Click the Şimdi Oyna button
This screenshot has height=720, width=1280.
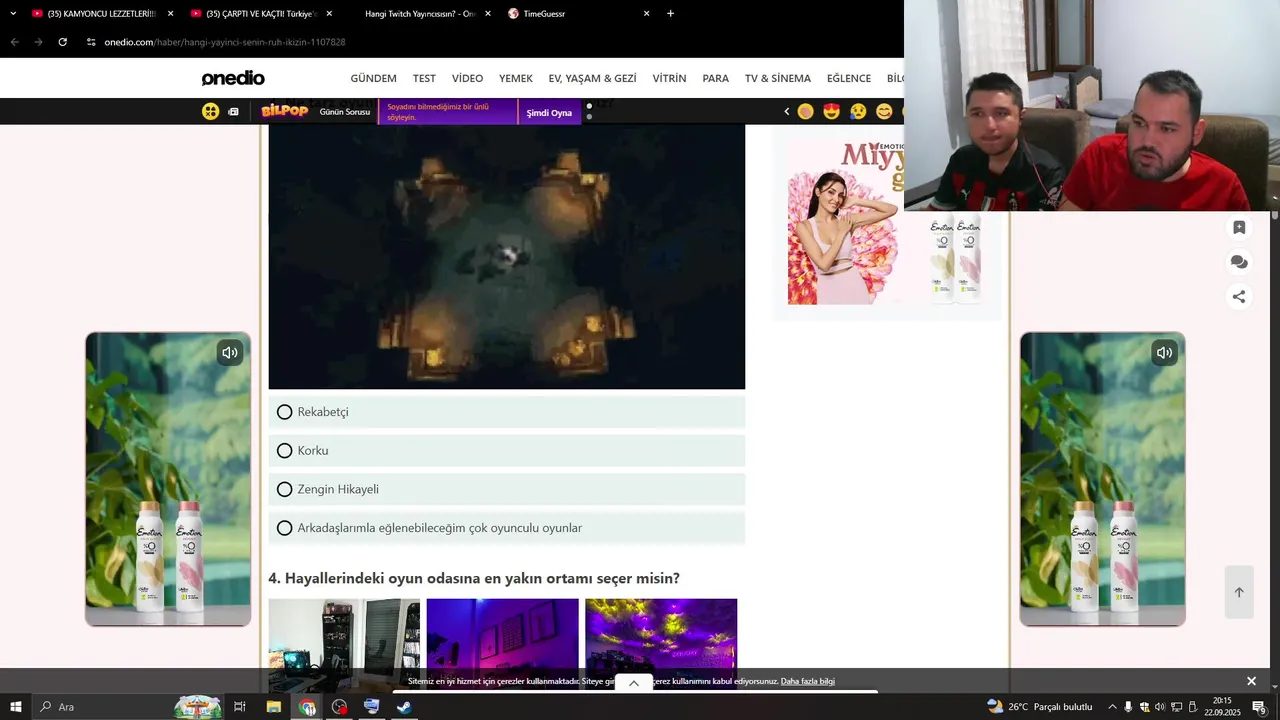click(x=549, y=112)
